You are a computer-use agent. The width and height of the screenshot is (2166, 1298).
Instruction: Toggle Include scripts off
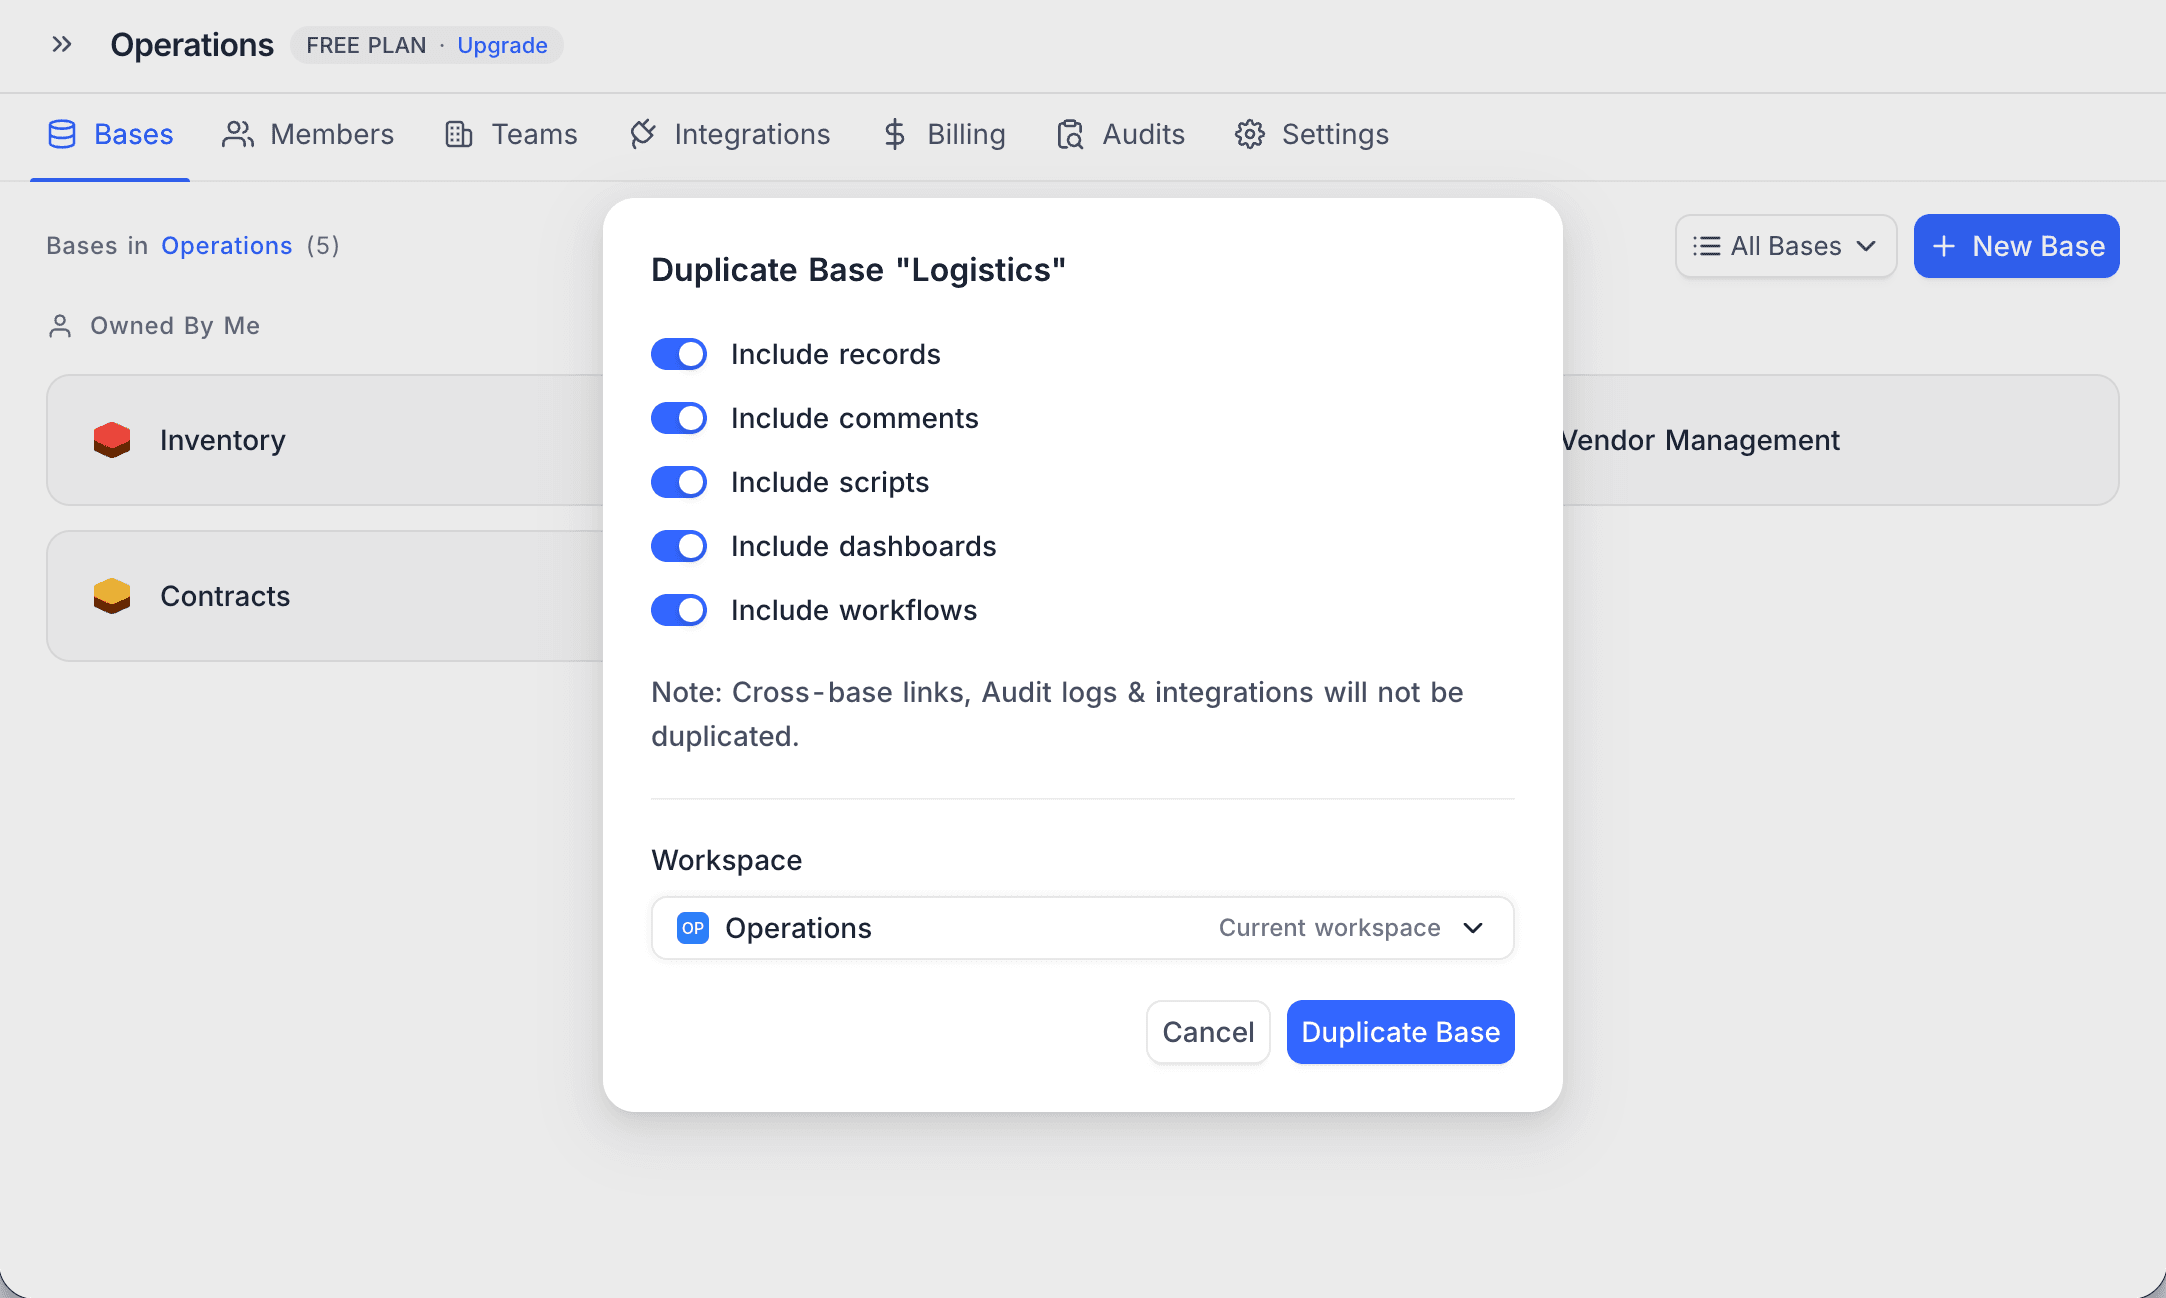point(679,482)
